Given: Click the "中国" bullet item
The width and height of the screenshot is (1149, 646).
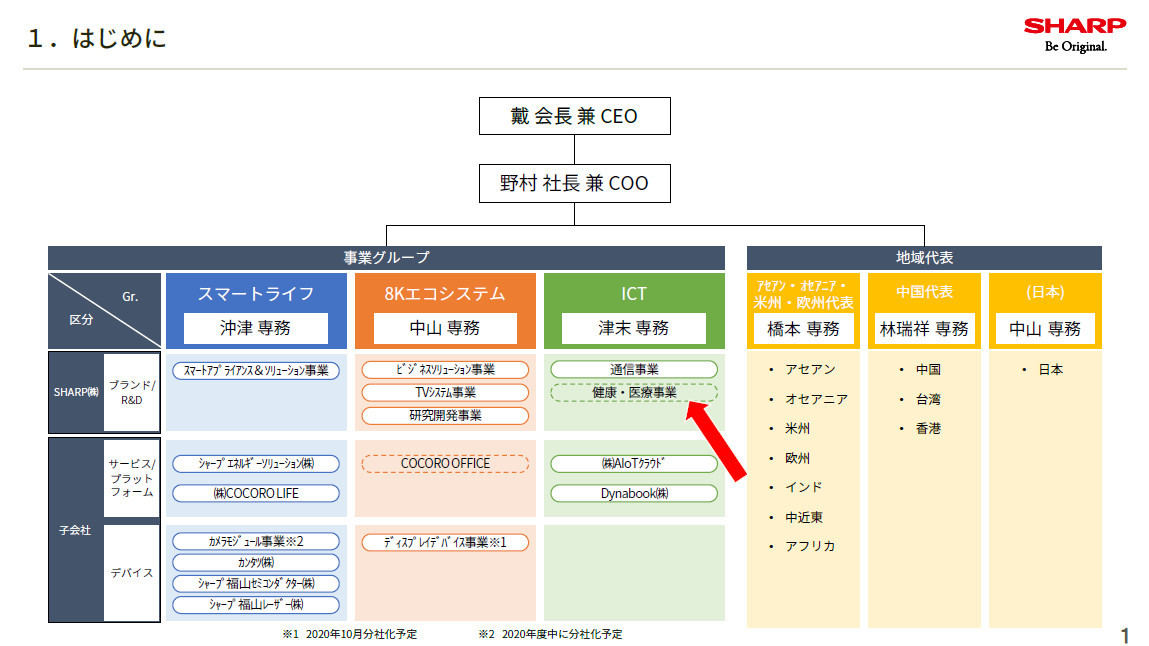Looking at the screenshot, I should (928, 370).
